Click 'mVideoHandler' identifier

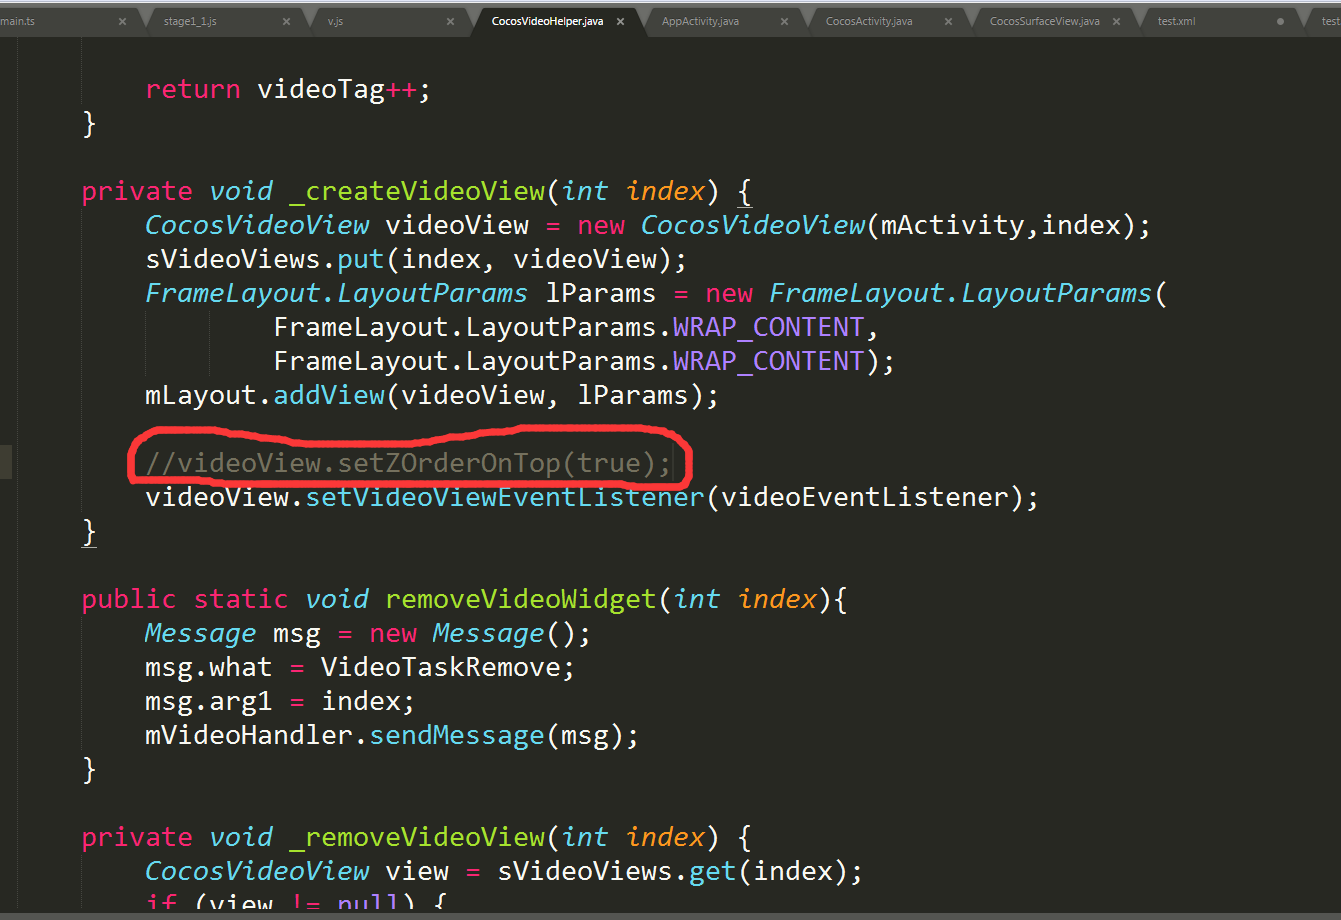click(249, 735)
